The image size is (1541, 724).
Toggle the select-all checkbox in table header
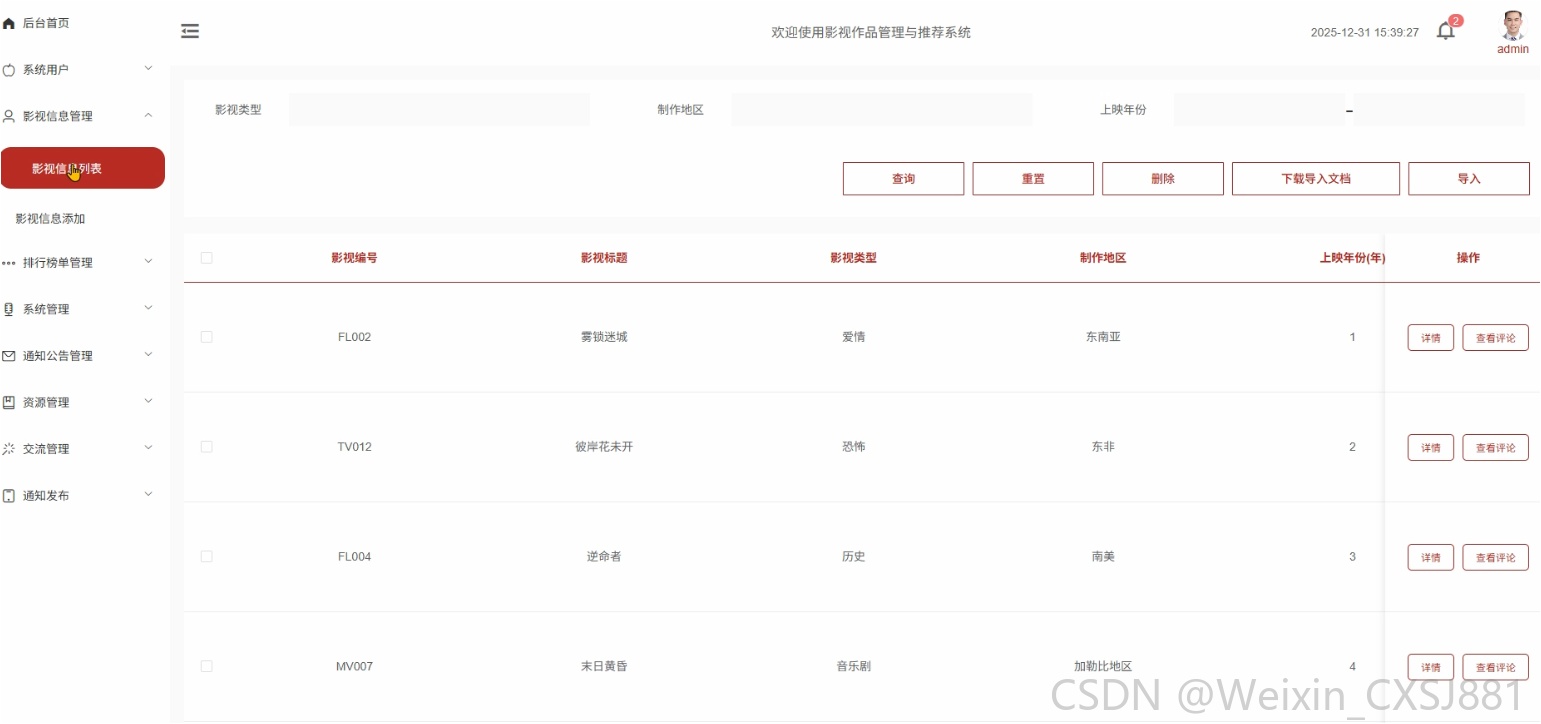pyautogui.click(x=206, y=258)
